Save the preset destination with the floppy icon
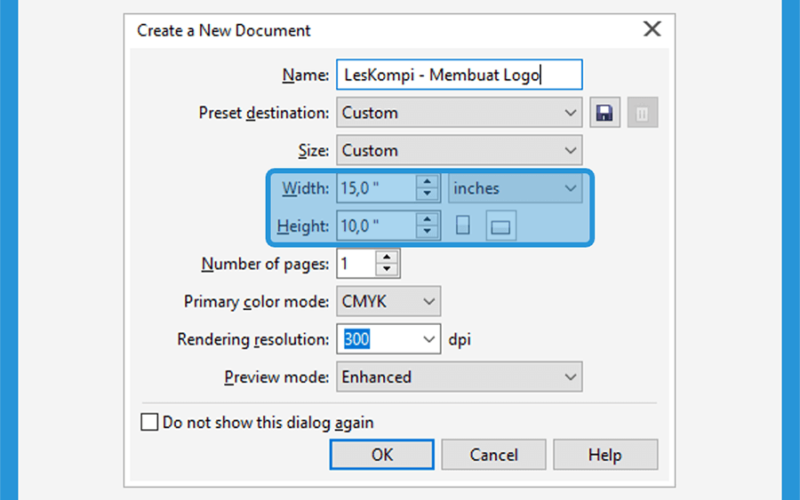800x500 pixels. [605, 112]
